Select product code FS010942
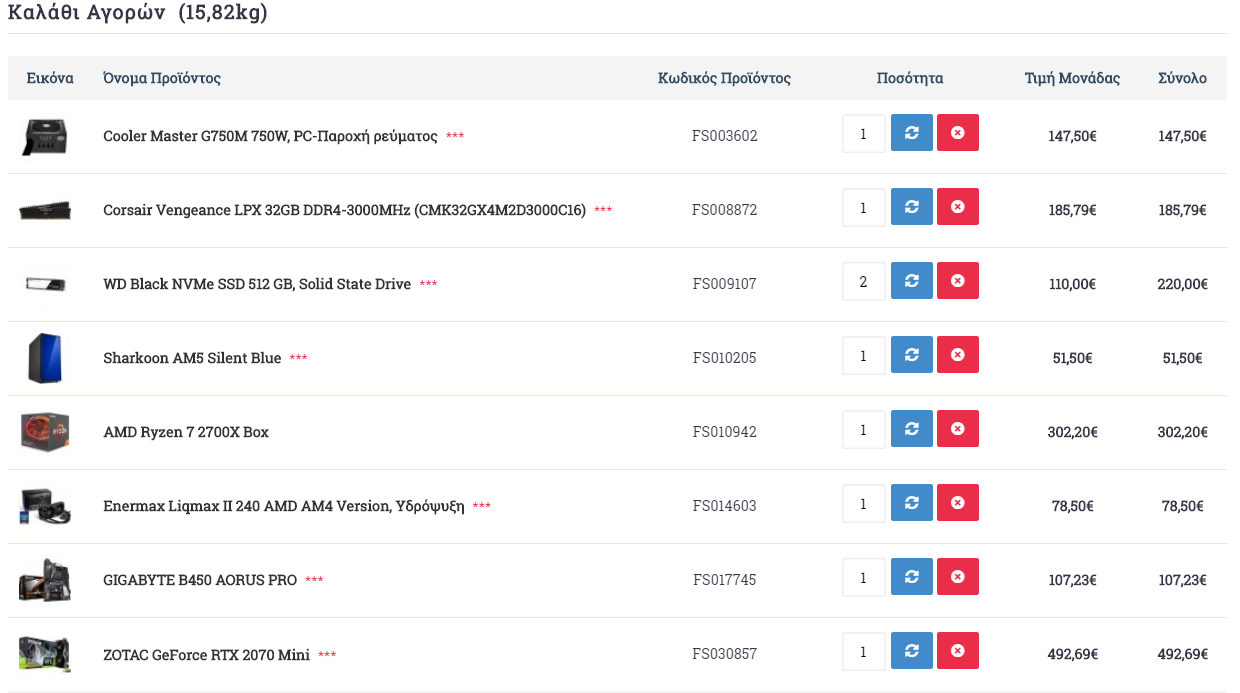The height and width of the screenshot is (693, 1240). (x=725, y=432)
